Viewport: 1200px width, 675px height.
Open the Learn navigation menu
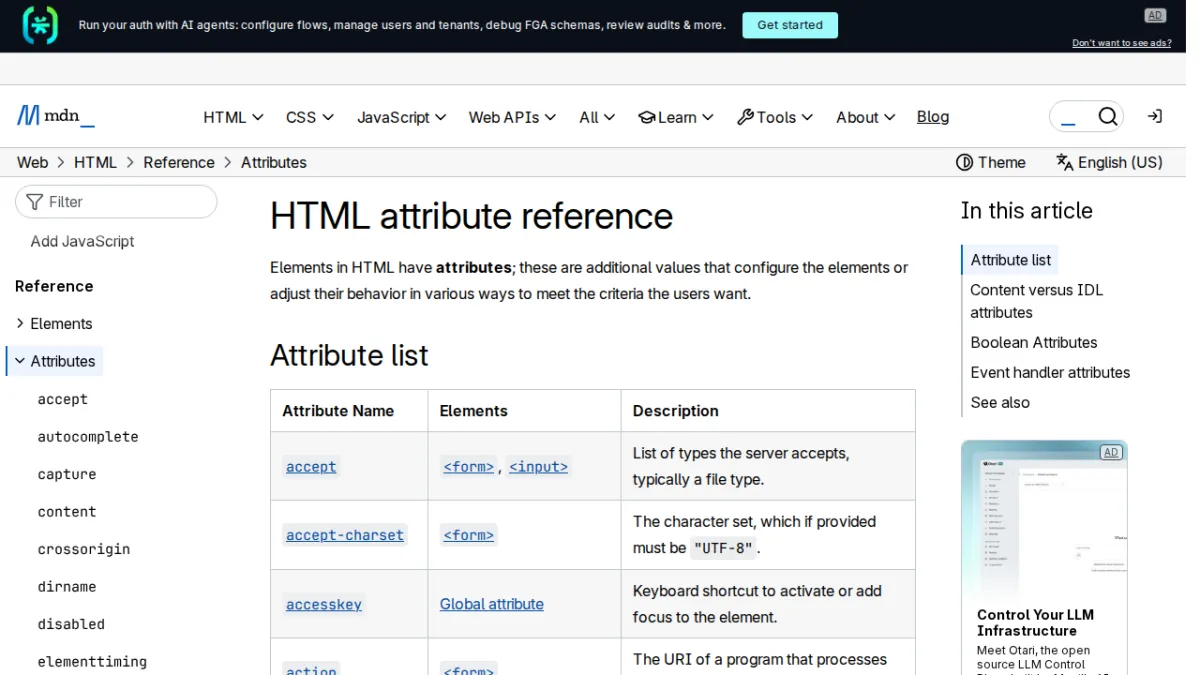click(676, 117)
